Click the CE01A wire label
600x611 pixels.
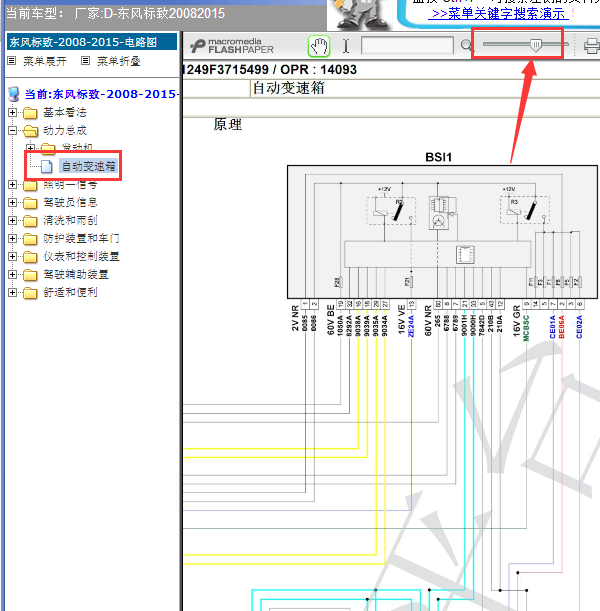552,327
